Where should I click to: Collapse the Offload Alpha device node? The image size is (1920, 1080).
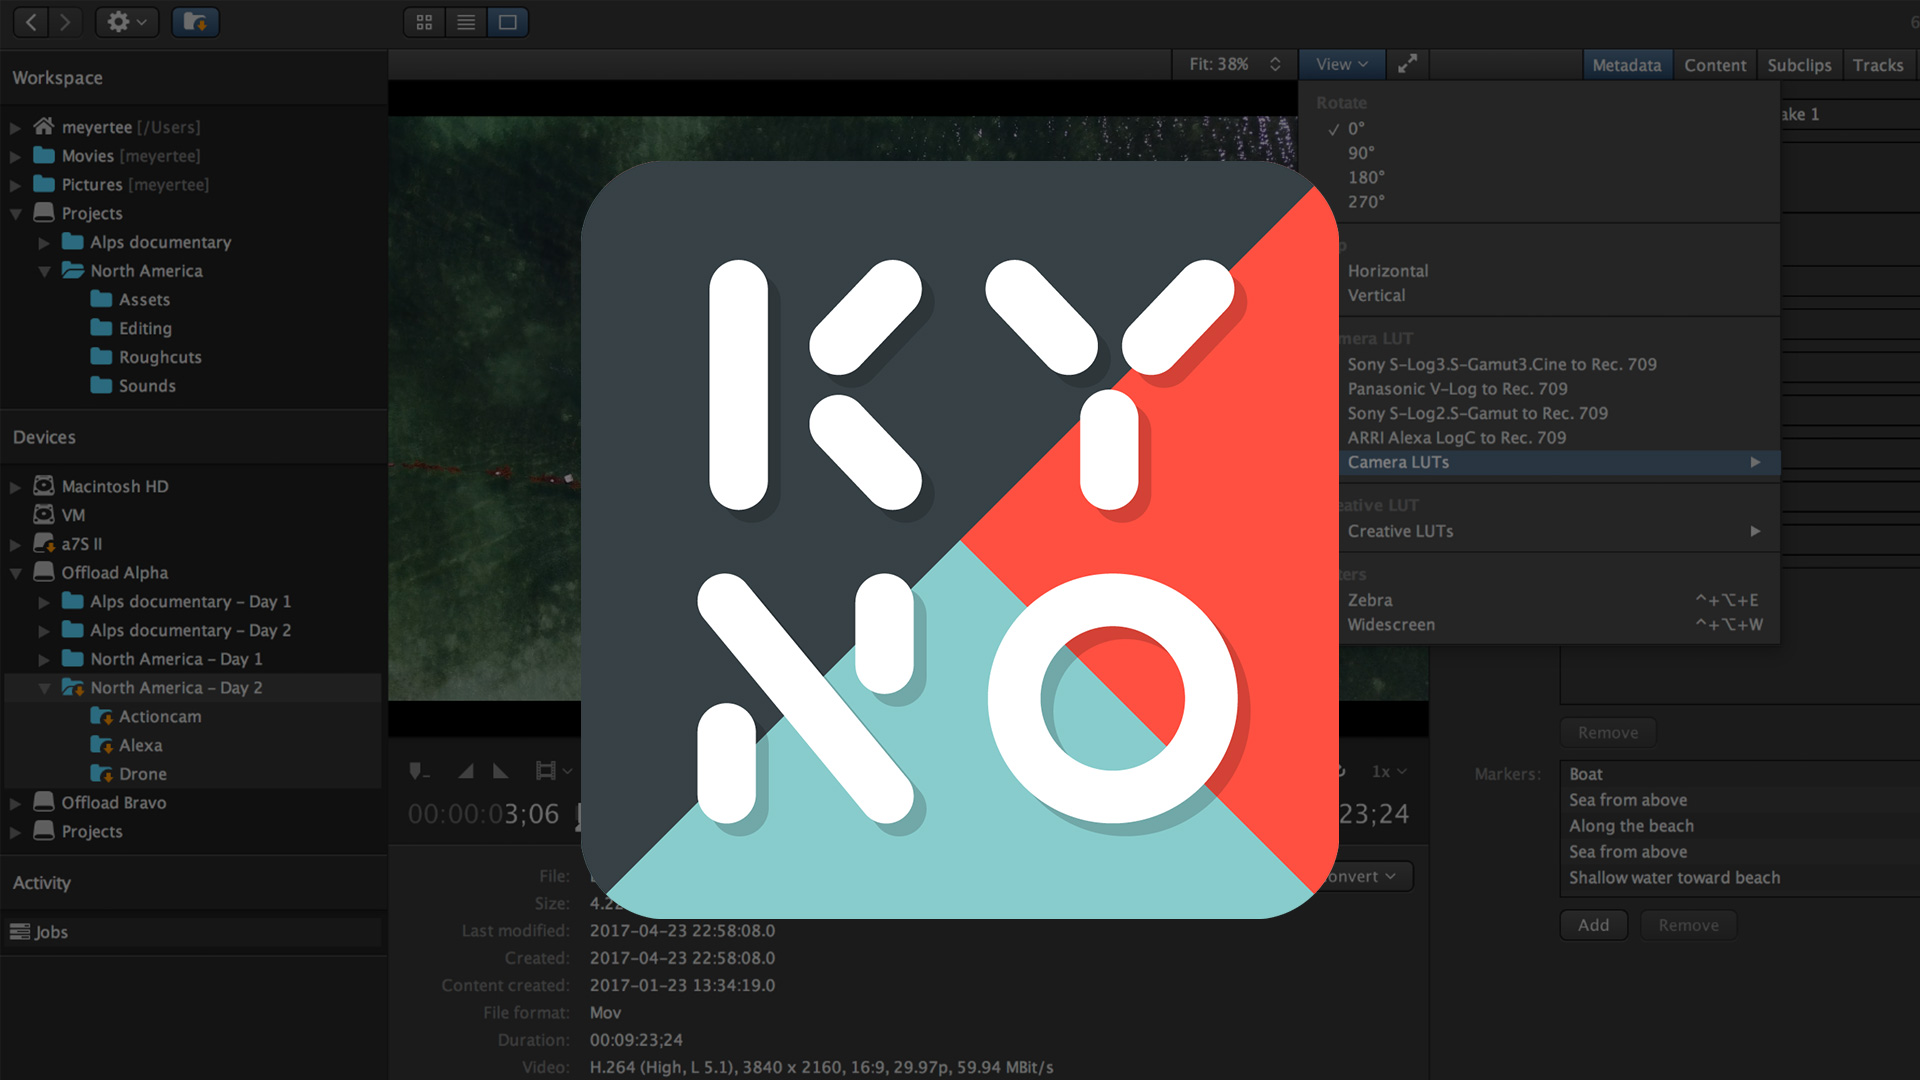[x=15, y=573]
